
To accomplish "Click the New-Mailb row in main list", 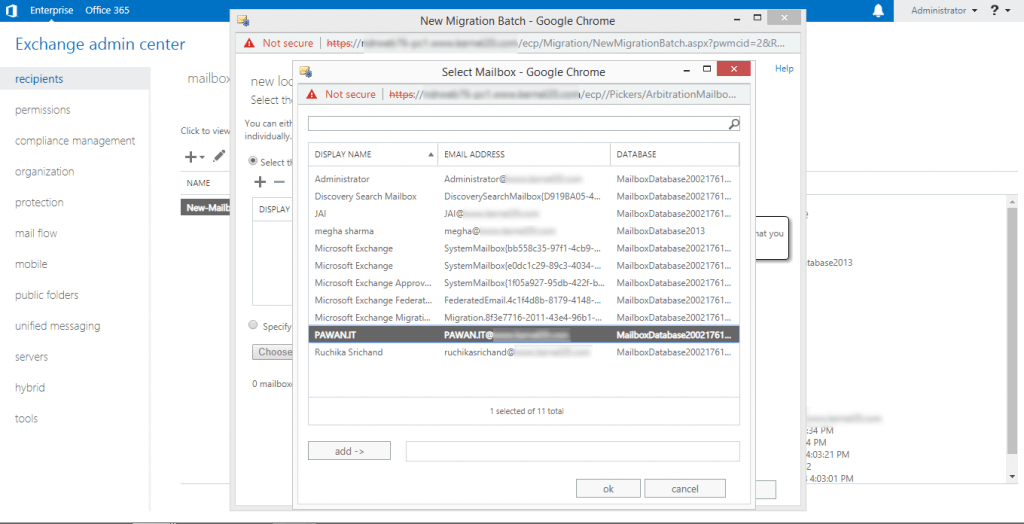I will coord(204,208).
